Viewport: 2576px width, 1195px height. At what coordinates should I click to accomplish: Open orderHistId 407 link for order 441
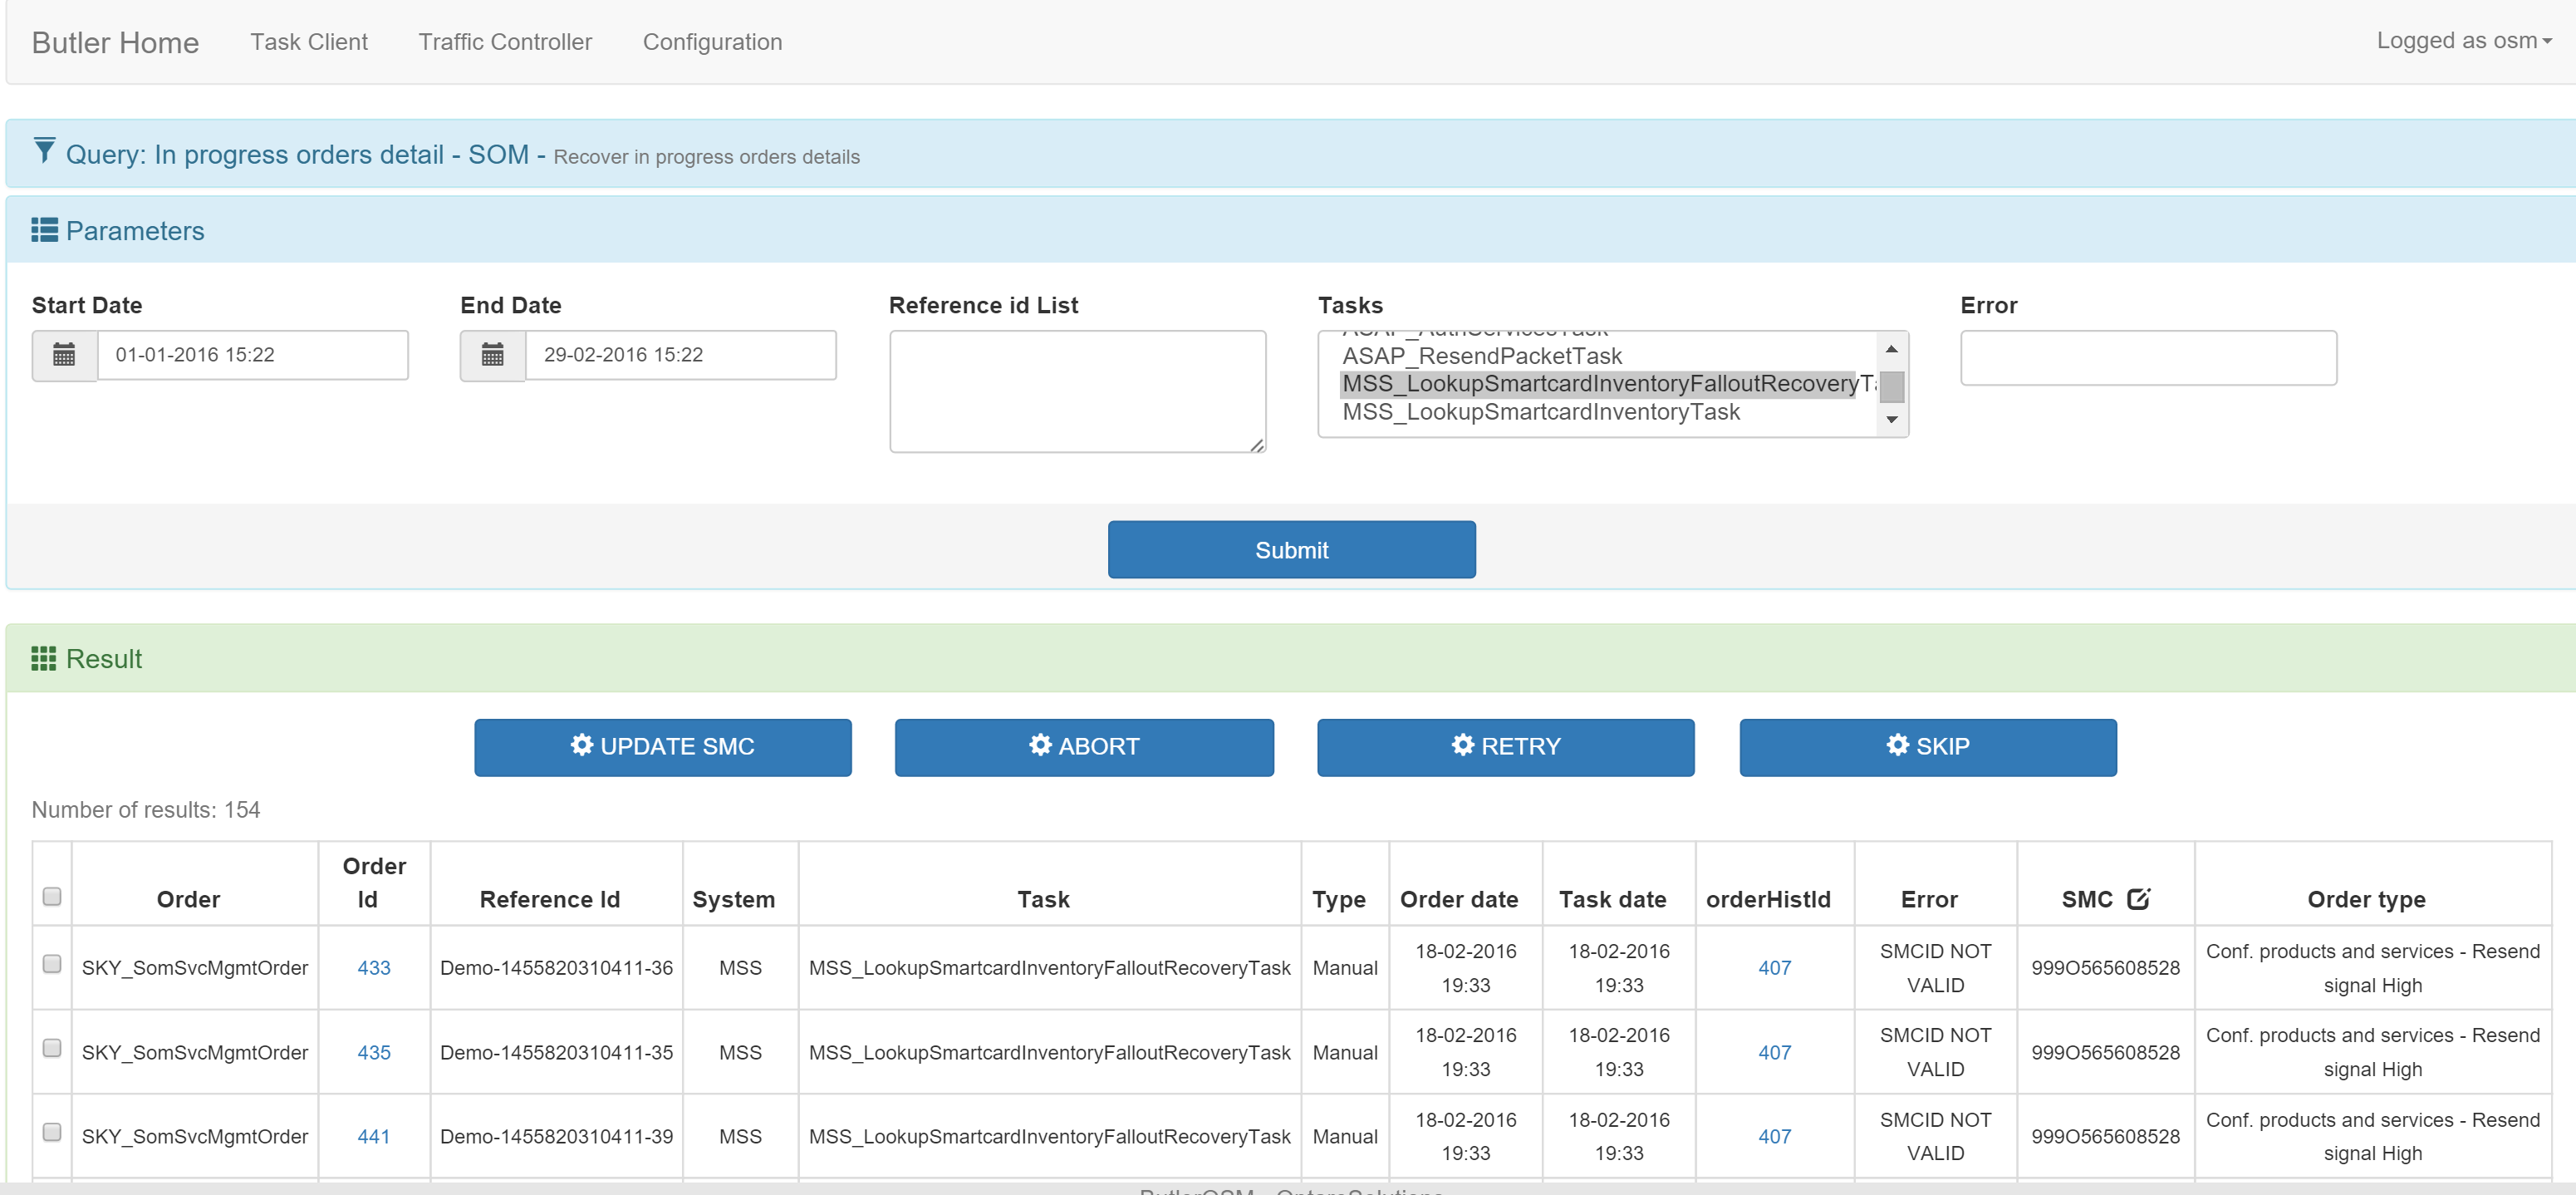click(1774, 1136)
